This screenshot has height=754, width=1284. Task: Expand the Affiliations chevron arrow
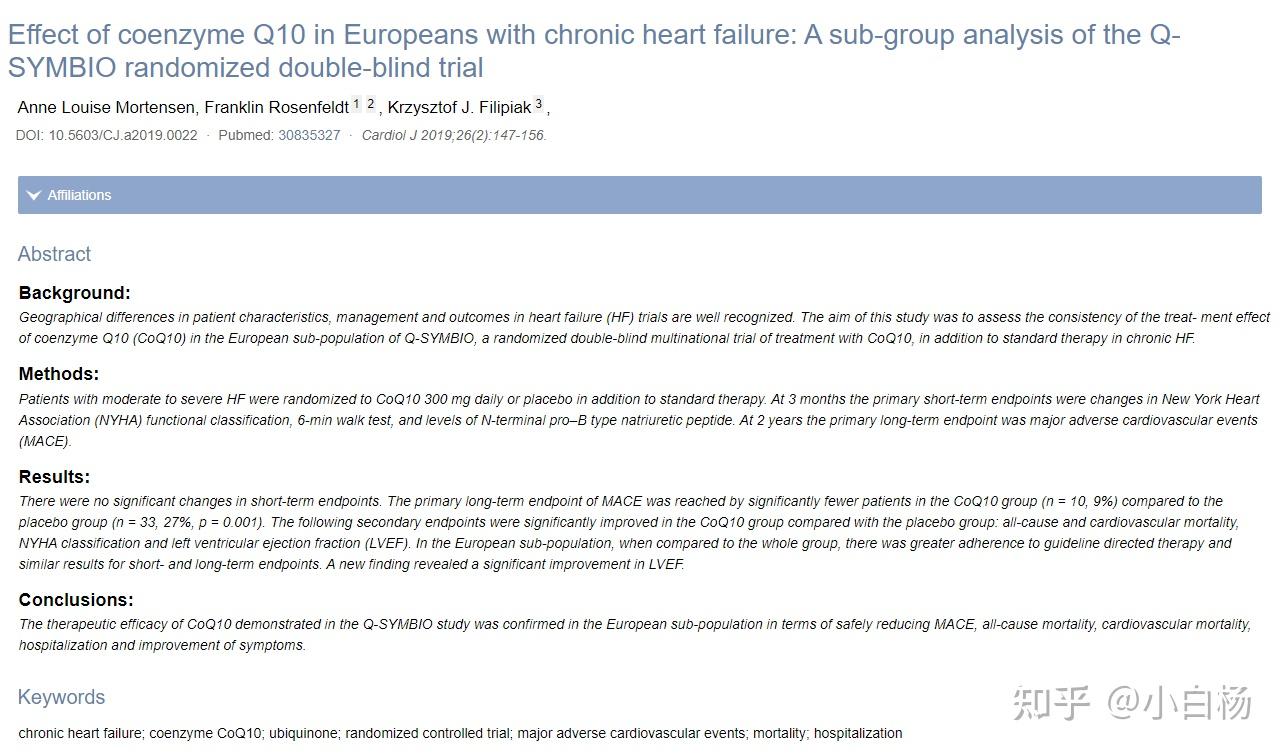click(34, 195)
